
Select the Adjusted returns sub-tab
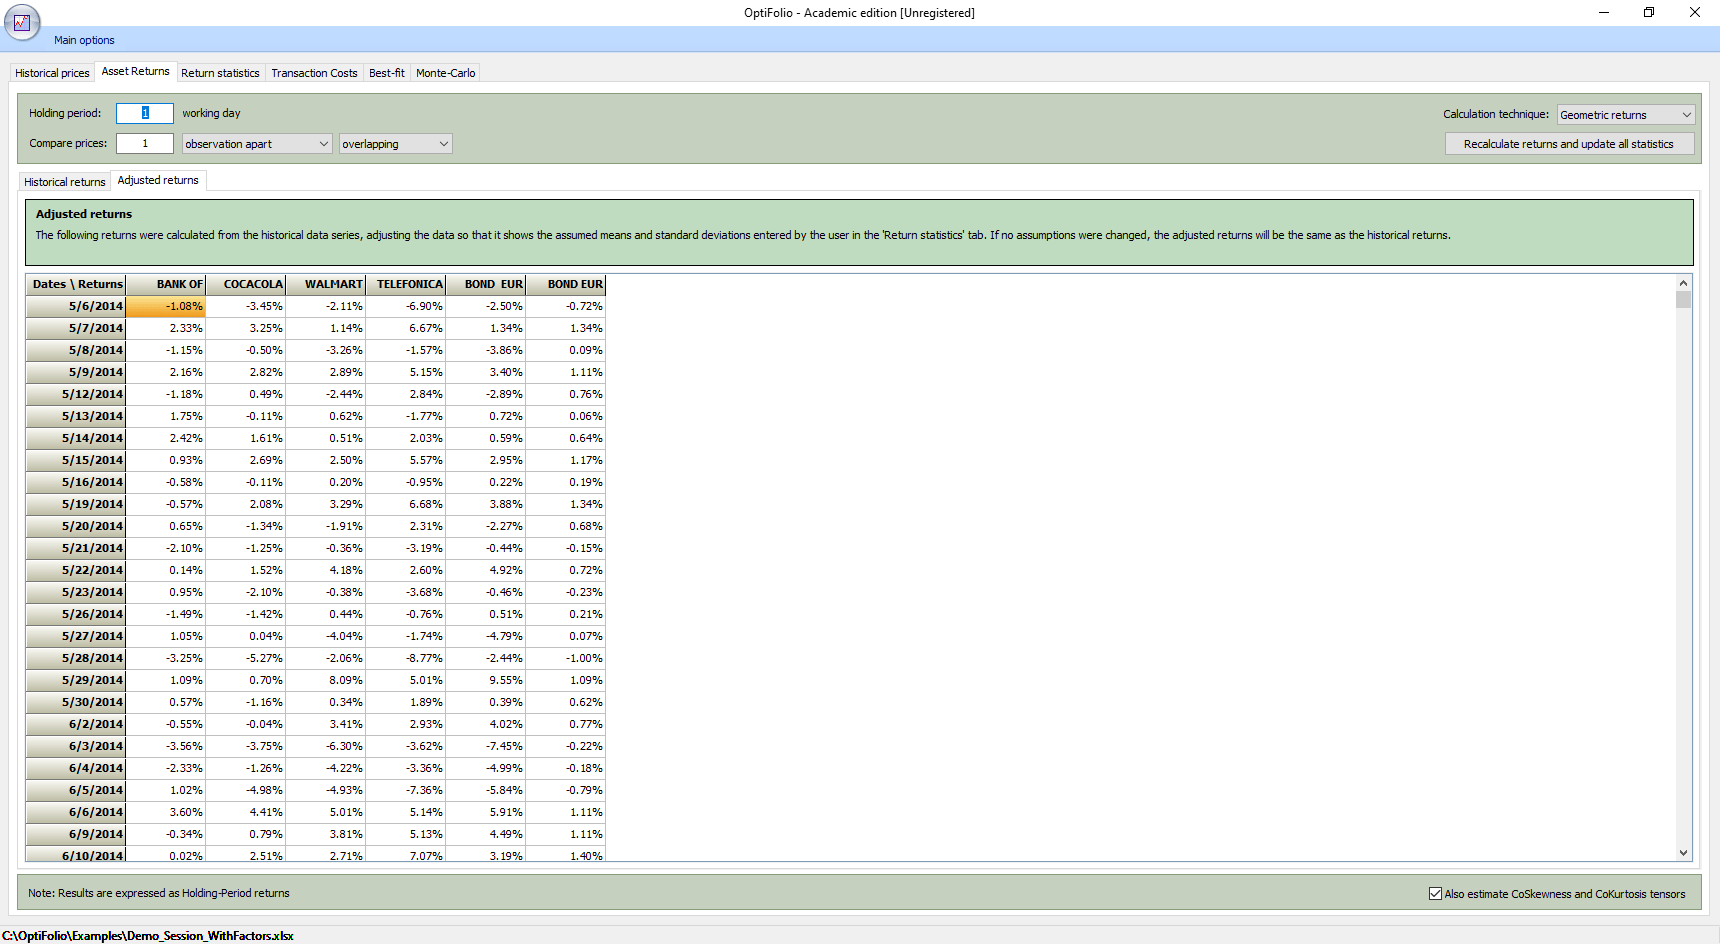pyautogui.click(x=158, y=181)
